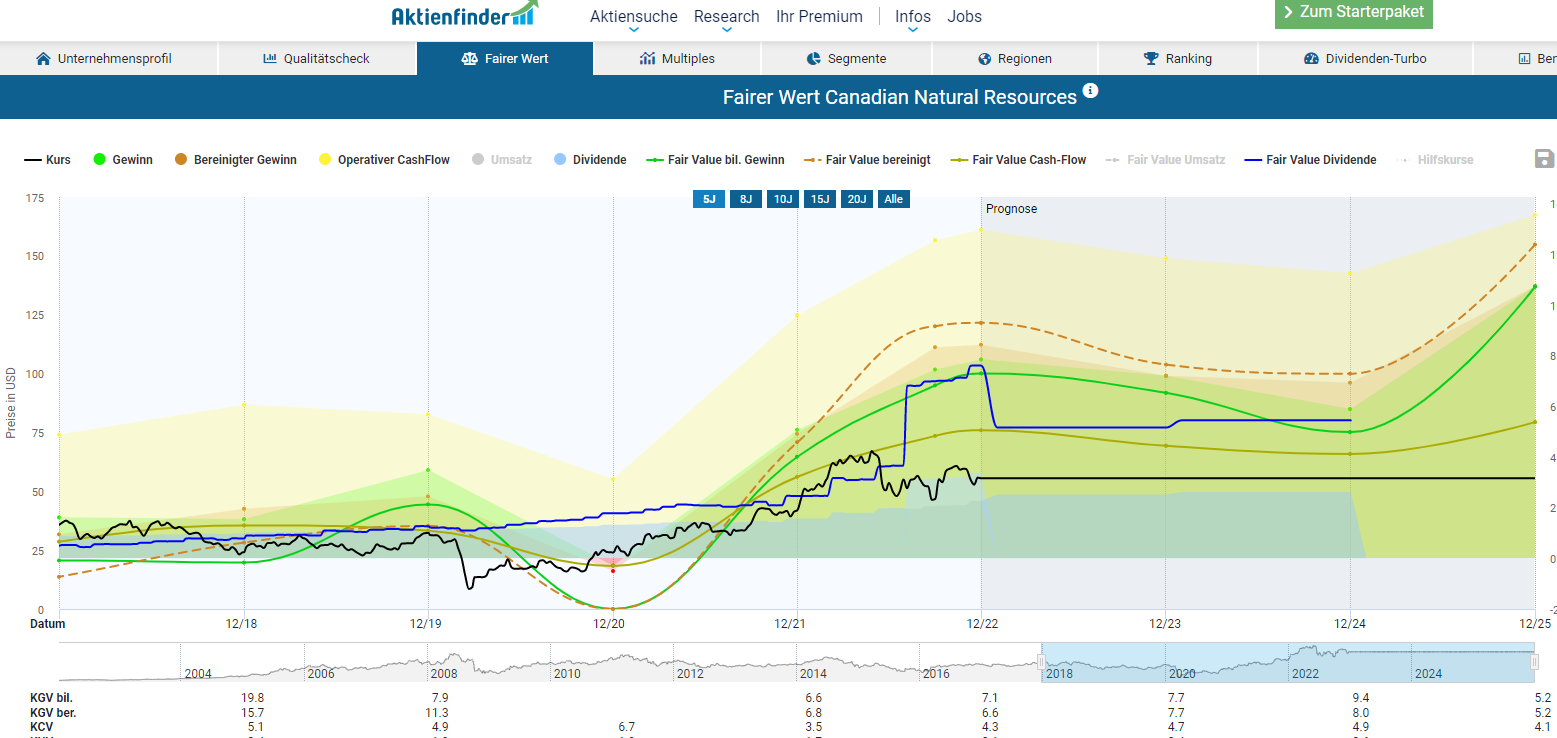Open the tab with the bar-chart icon, Multiples
The height and width of the screenshot is (738, 1557).
677,58
